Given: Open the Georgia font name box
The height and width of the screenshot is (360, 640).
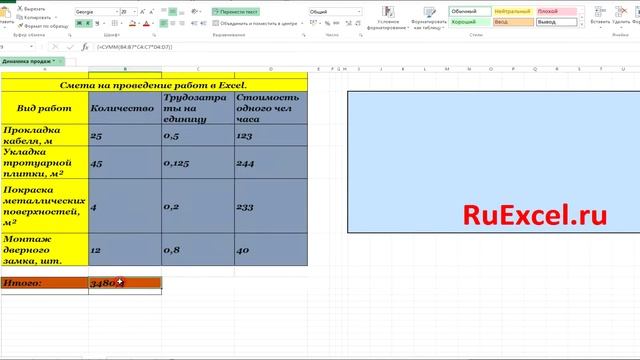Looking at the screenshot, I should pyautogui.click(x=97, y=12).
